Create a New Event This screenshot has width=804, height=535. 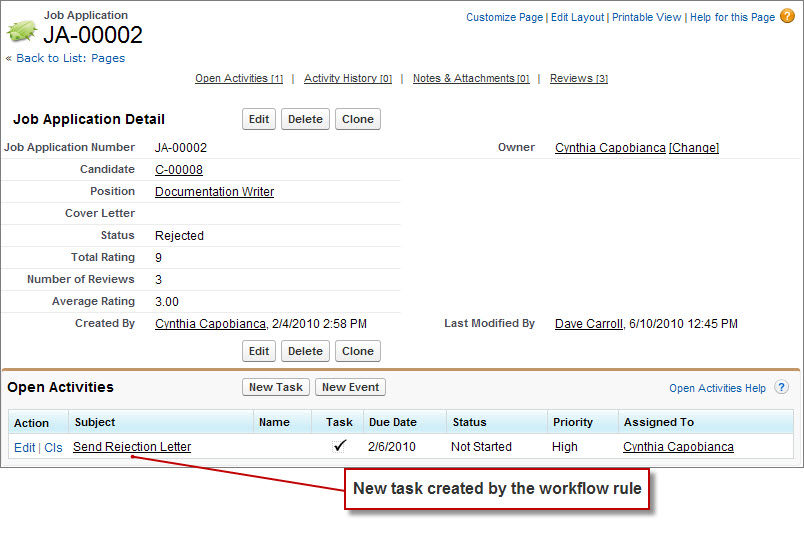(350, 387)
